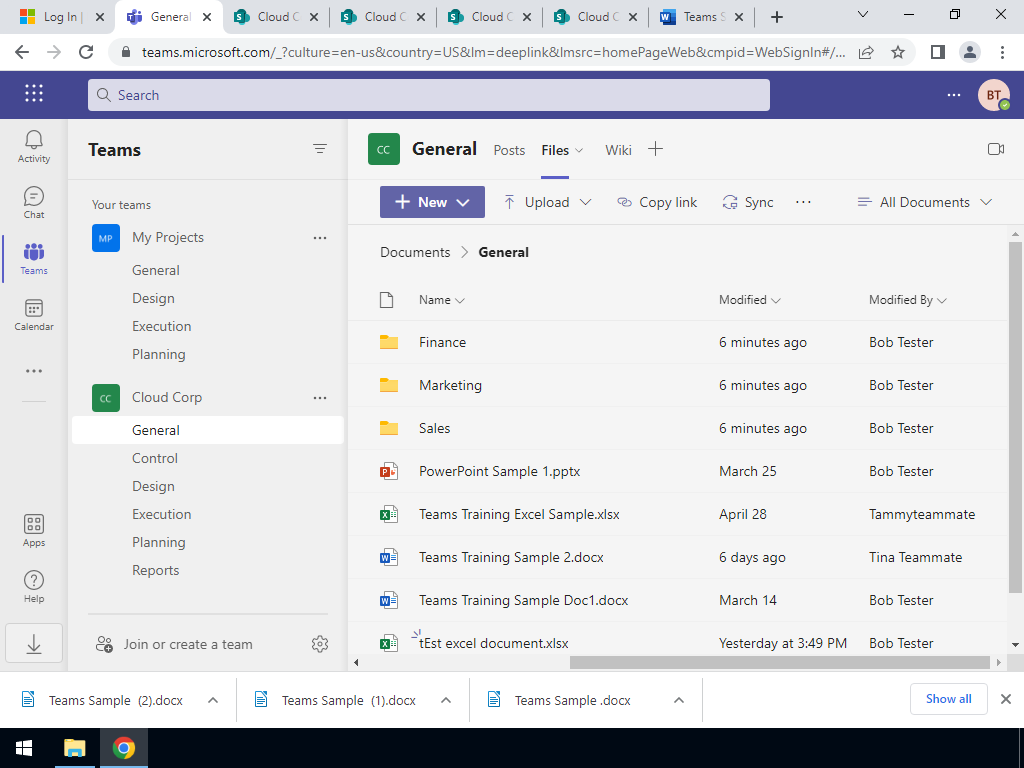The width and height of the screenshot is (1024, 768).
Task: Expand the Files tab chevron
Action: tap(579, 150)
